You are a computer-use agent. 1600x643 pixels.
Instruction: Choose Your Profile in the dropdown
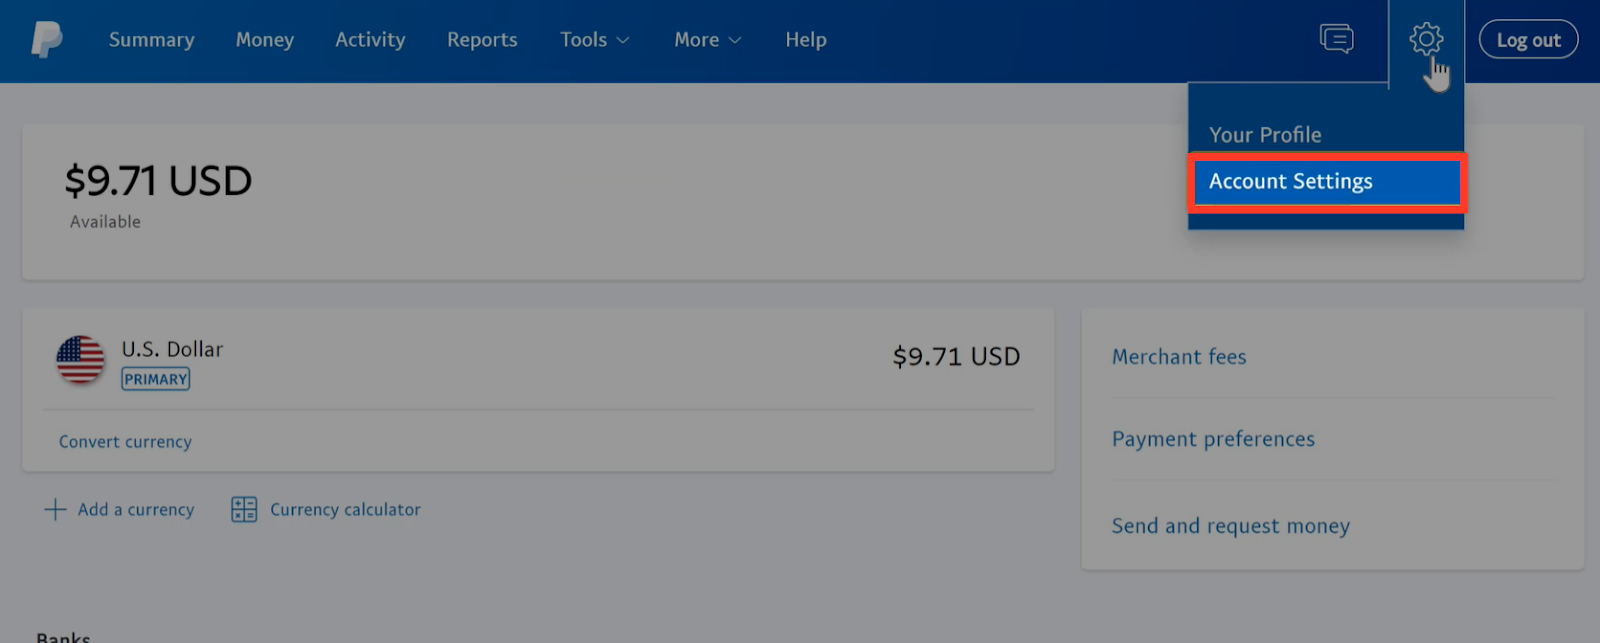[1265, 135]
